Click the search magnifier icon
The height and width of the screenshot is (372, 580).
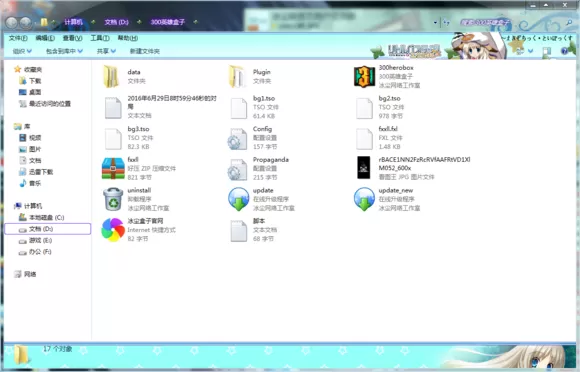click(569, 23)
